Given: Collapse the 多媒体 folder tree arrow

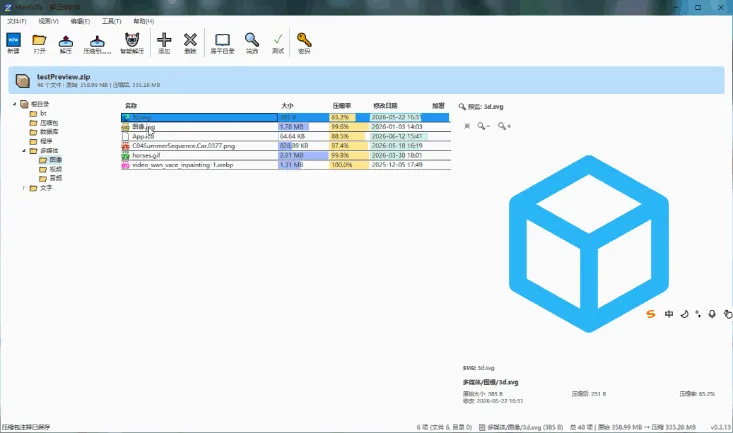Looking at the screenshot, I should pyautogui.click(x=24, y=151).
